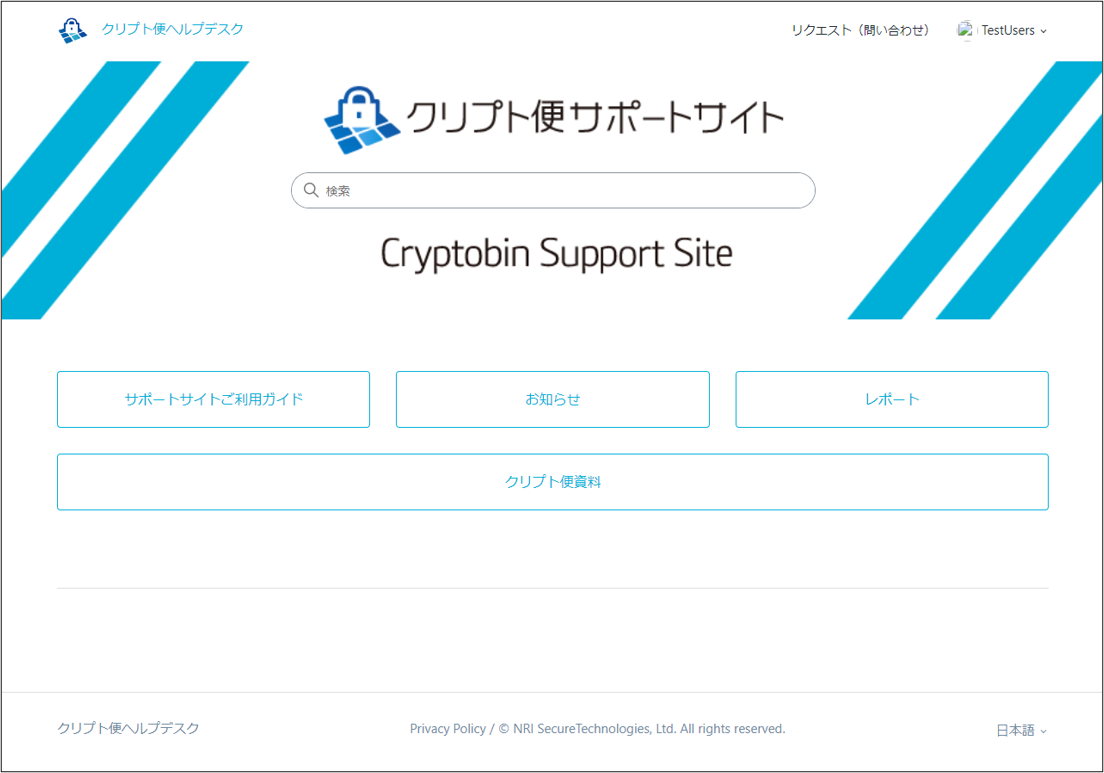Open サポートサイトご利用ガイド category
Image resolution: width=1104 pixels, height=773 pixels.
point(213,399)
